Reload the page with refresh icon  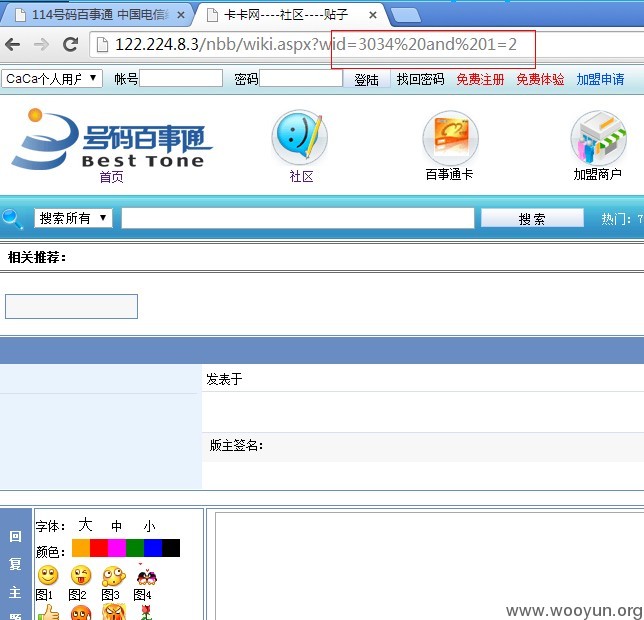pyautogui.click(x=70, y=44)
